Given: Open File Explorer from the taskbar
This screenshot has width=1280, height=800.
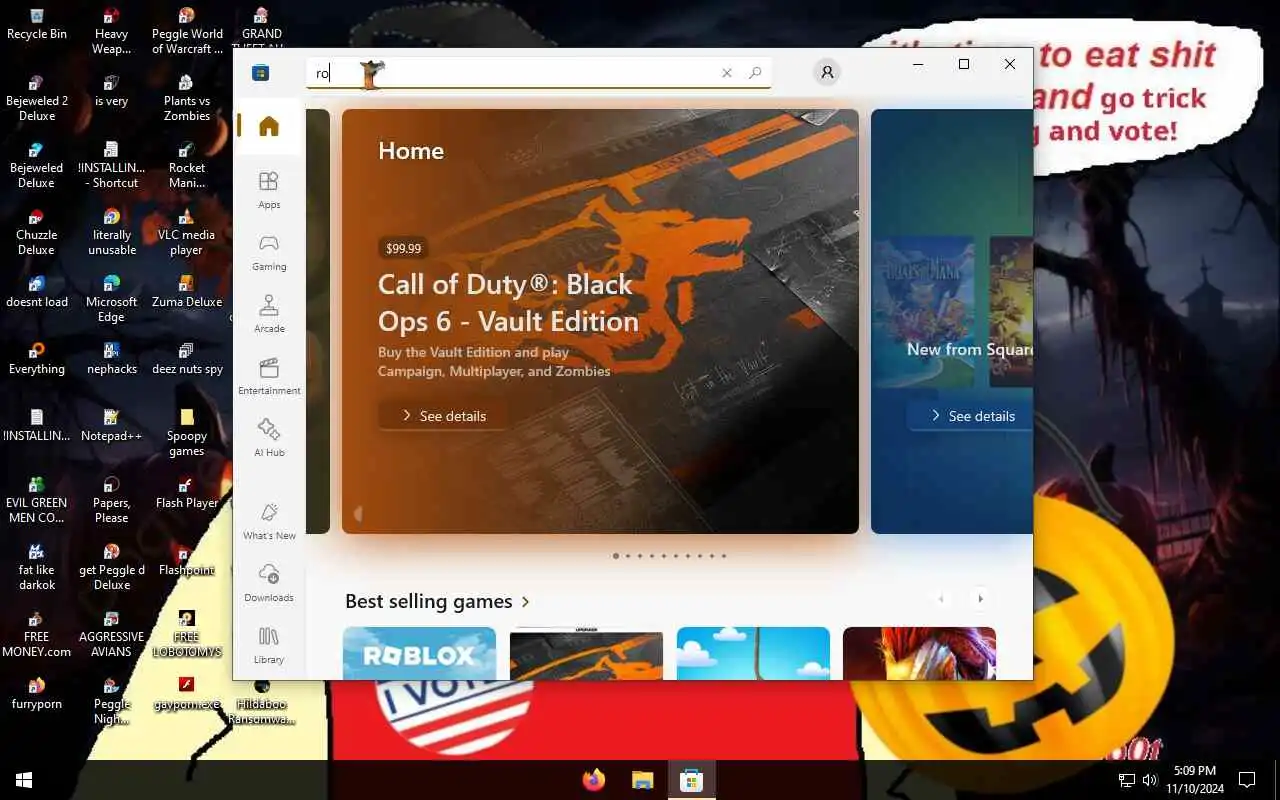Looking at the screenshot, I should [642, 780].
